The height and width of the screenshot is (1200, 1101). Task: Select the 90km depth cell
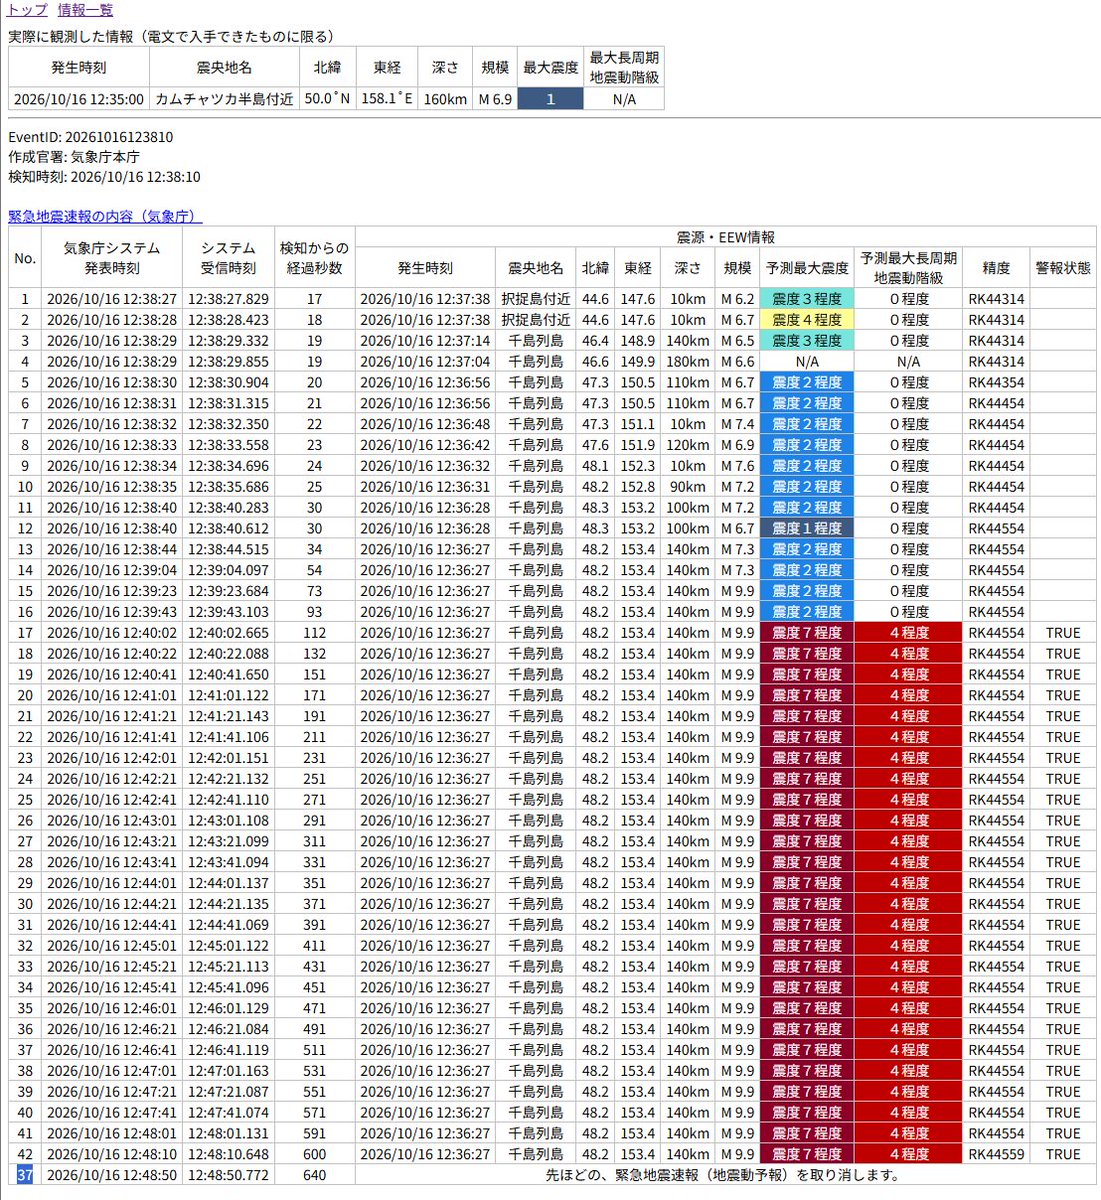[x=688, y=487]
